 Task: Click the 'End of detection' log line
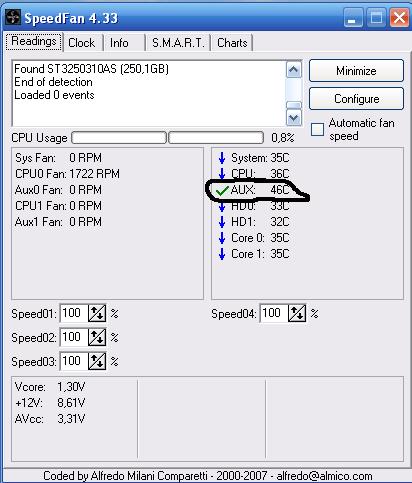(53, 82)
